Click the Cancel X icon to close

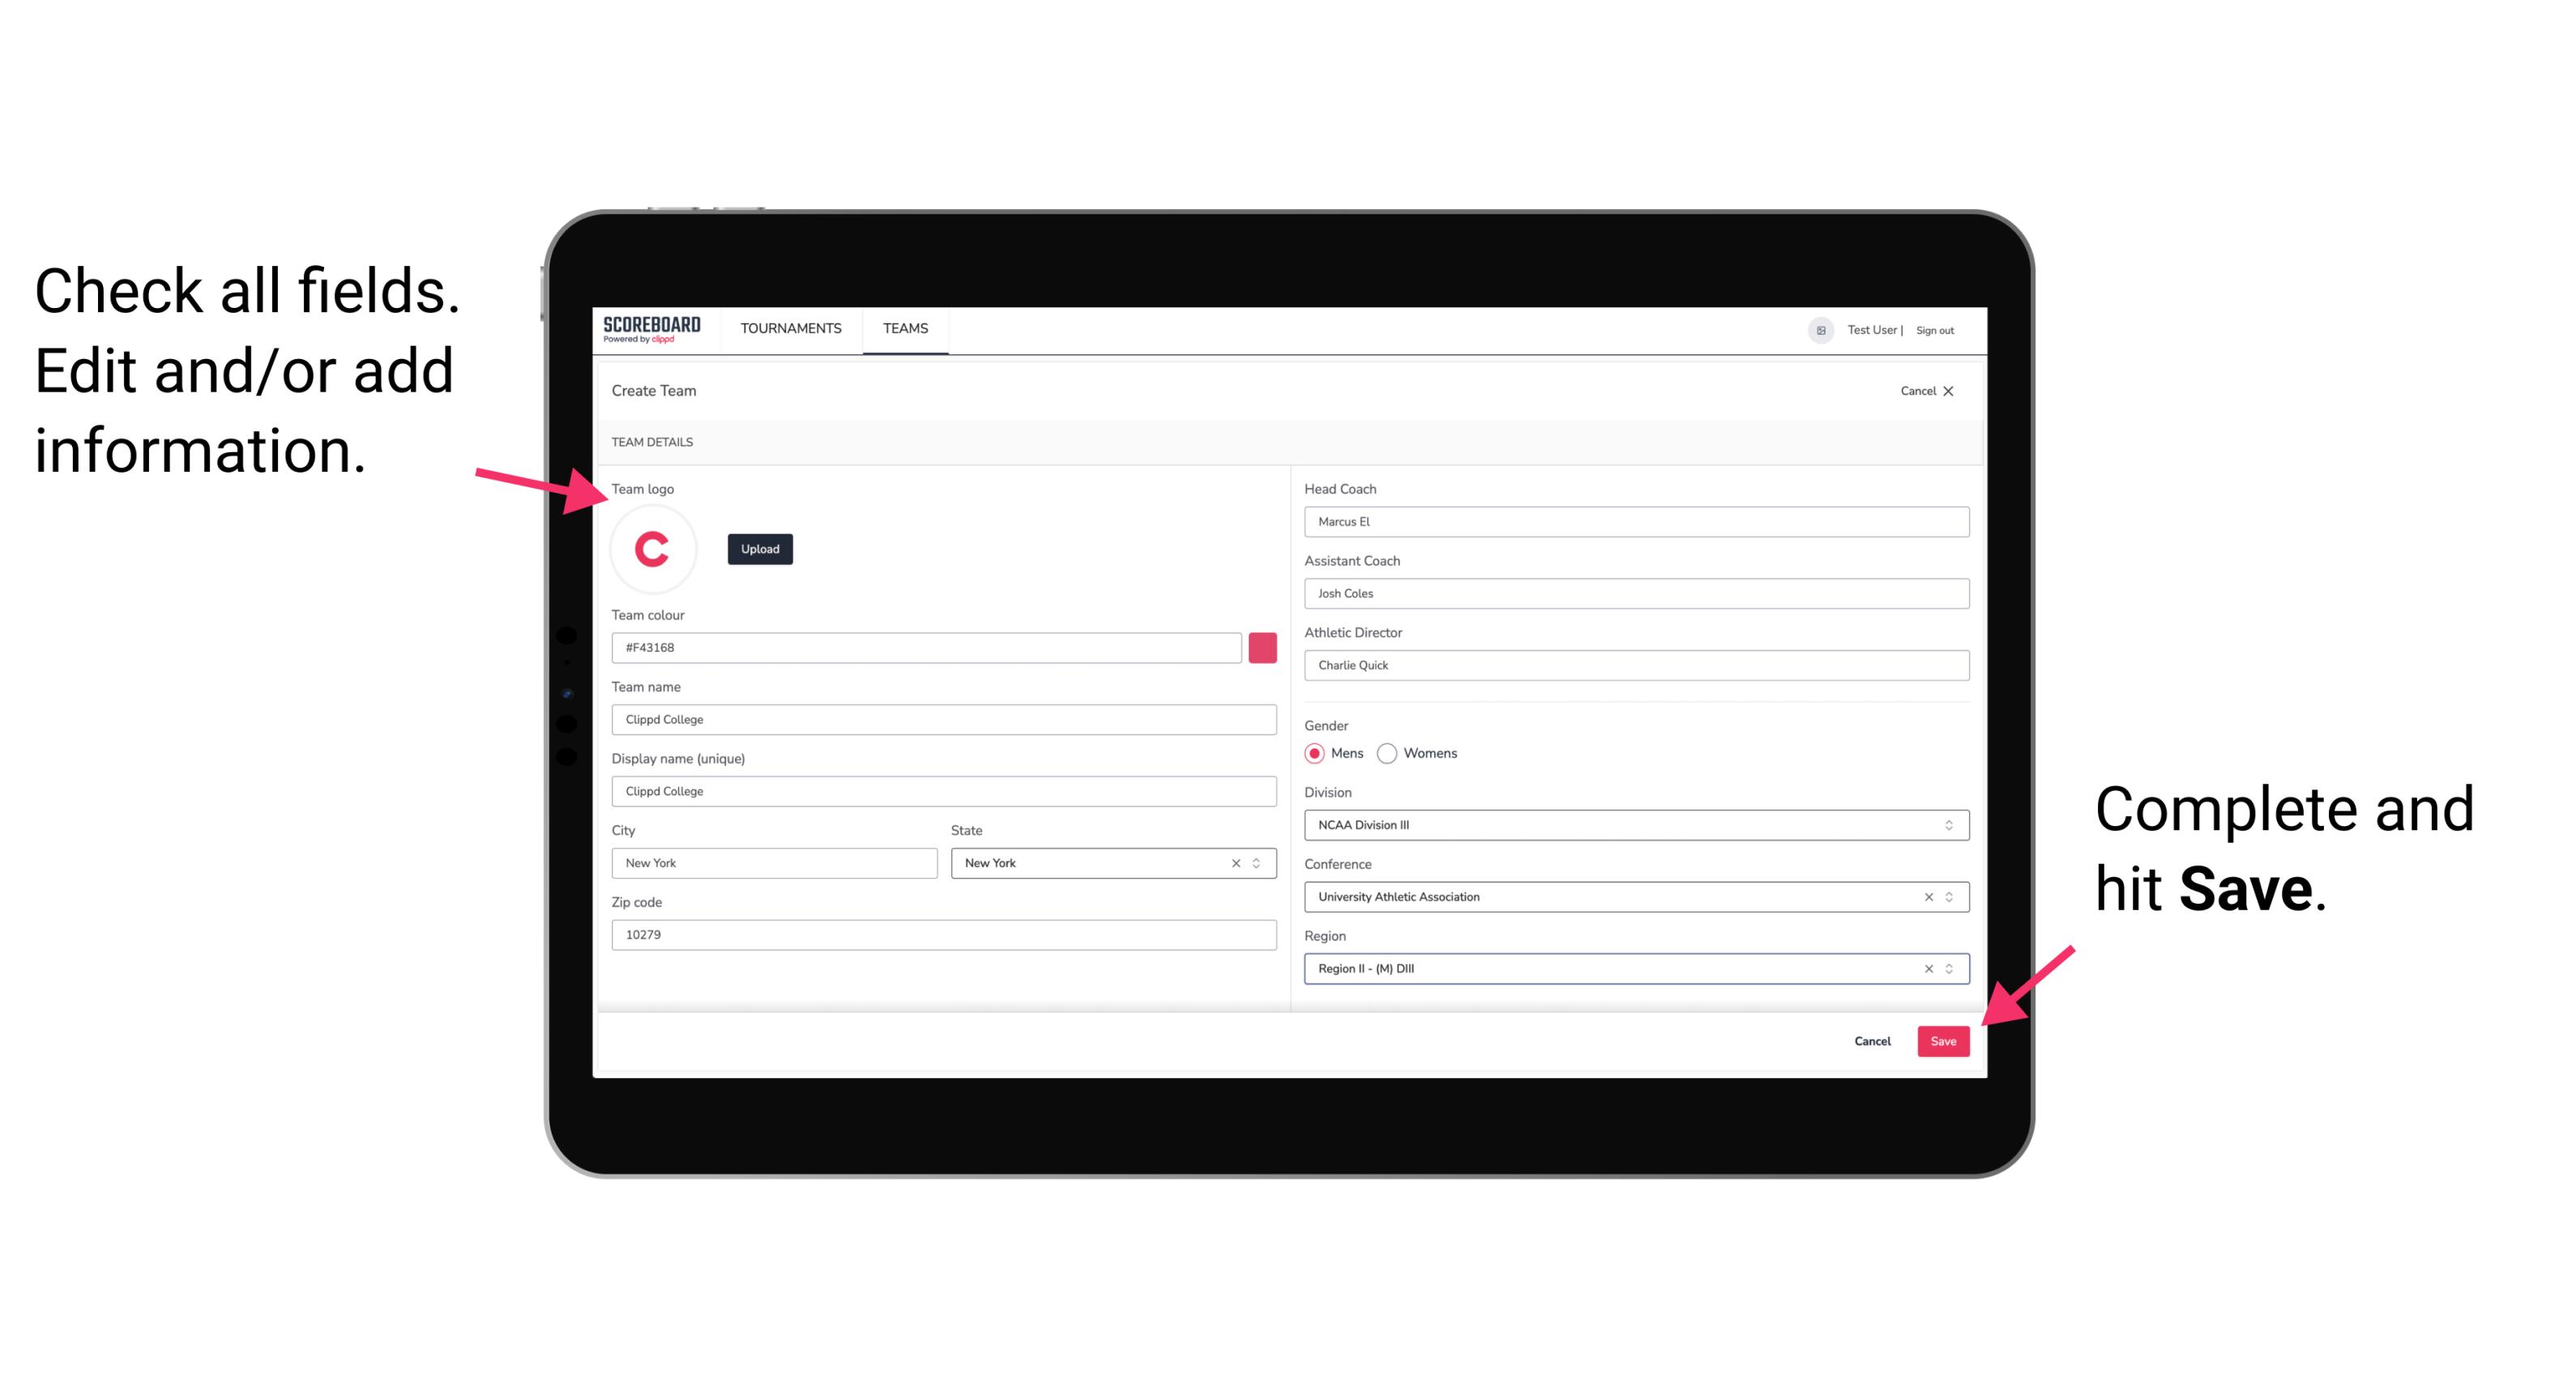(1960, 391)
